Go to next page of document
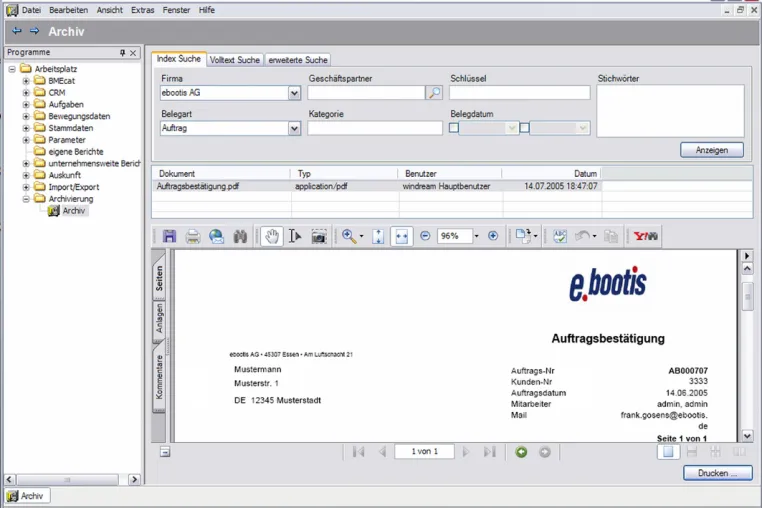Viewport: 762px width, 508px height. pos(466,452)
